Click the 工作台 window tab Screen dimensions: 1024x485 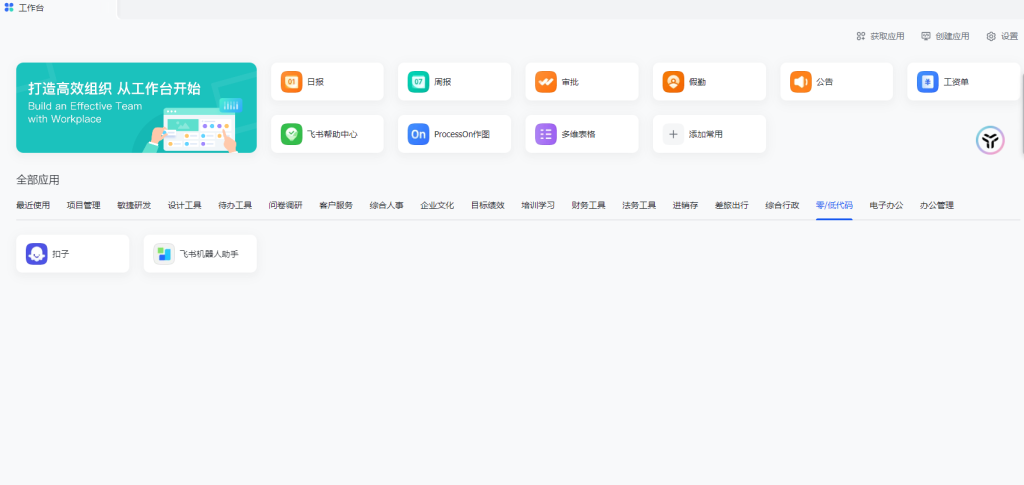pos(58,8)
